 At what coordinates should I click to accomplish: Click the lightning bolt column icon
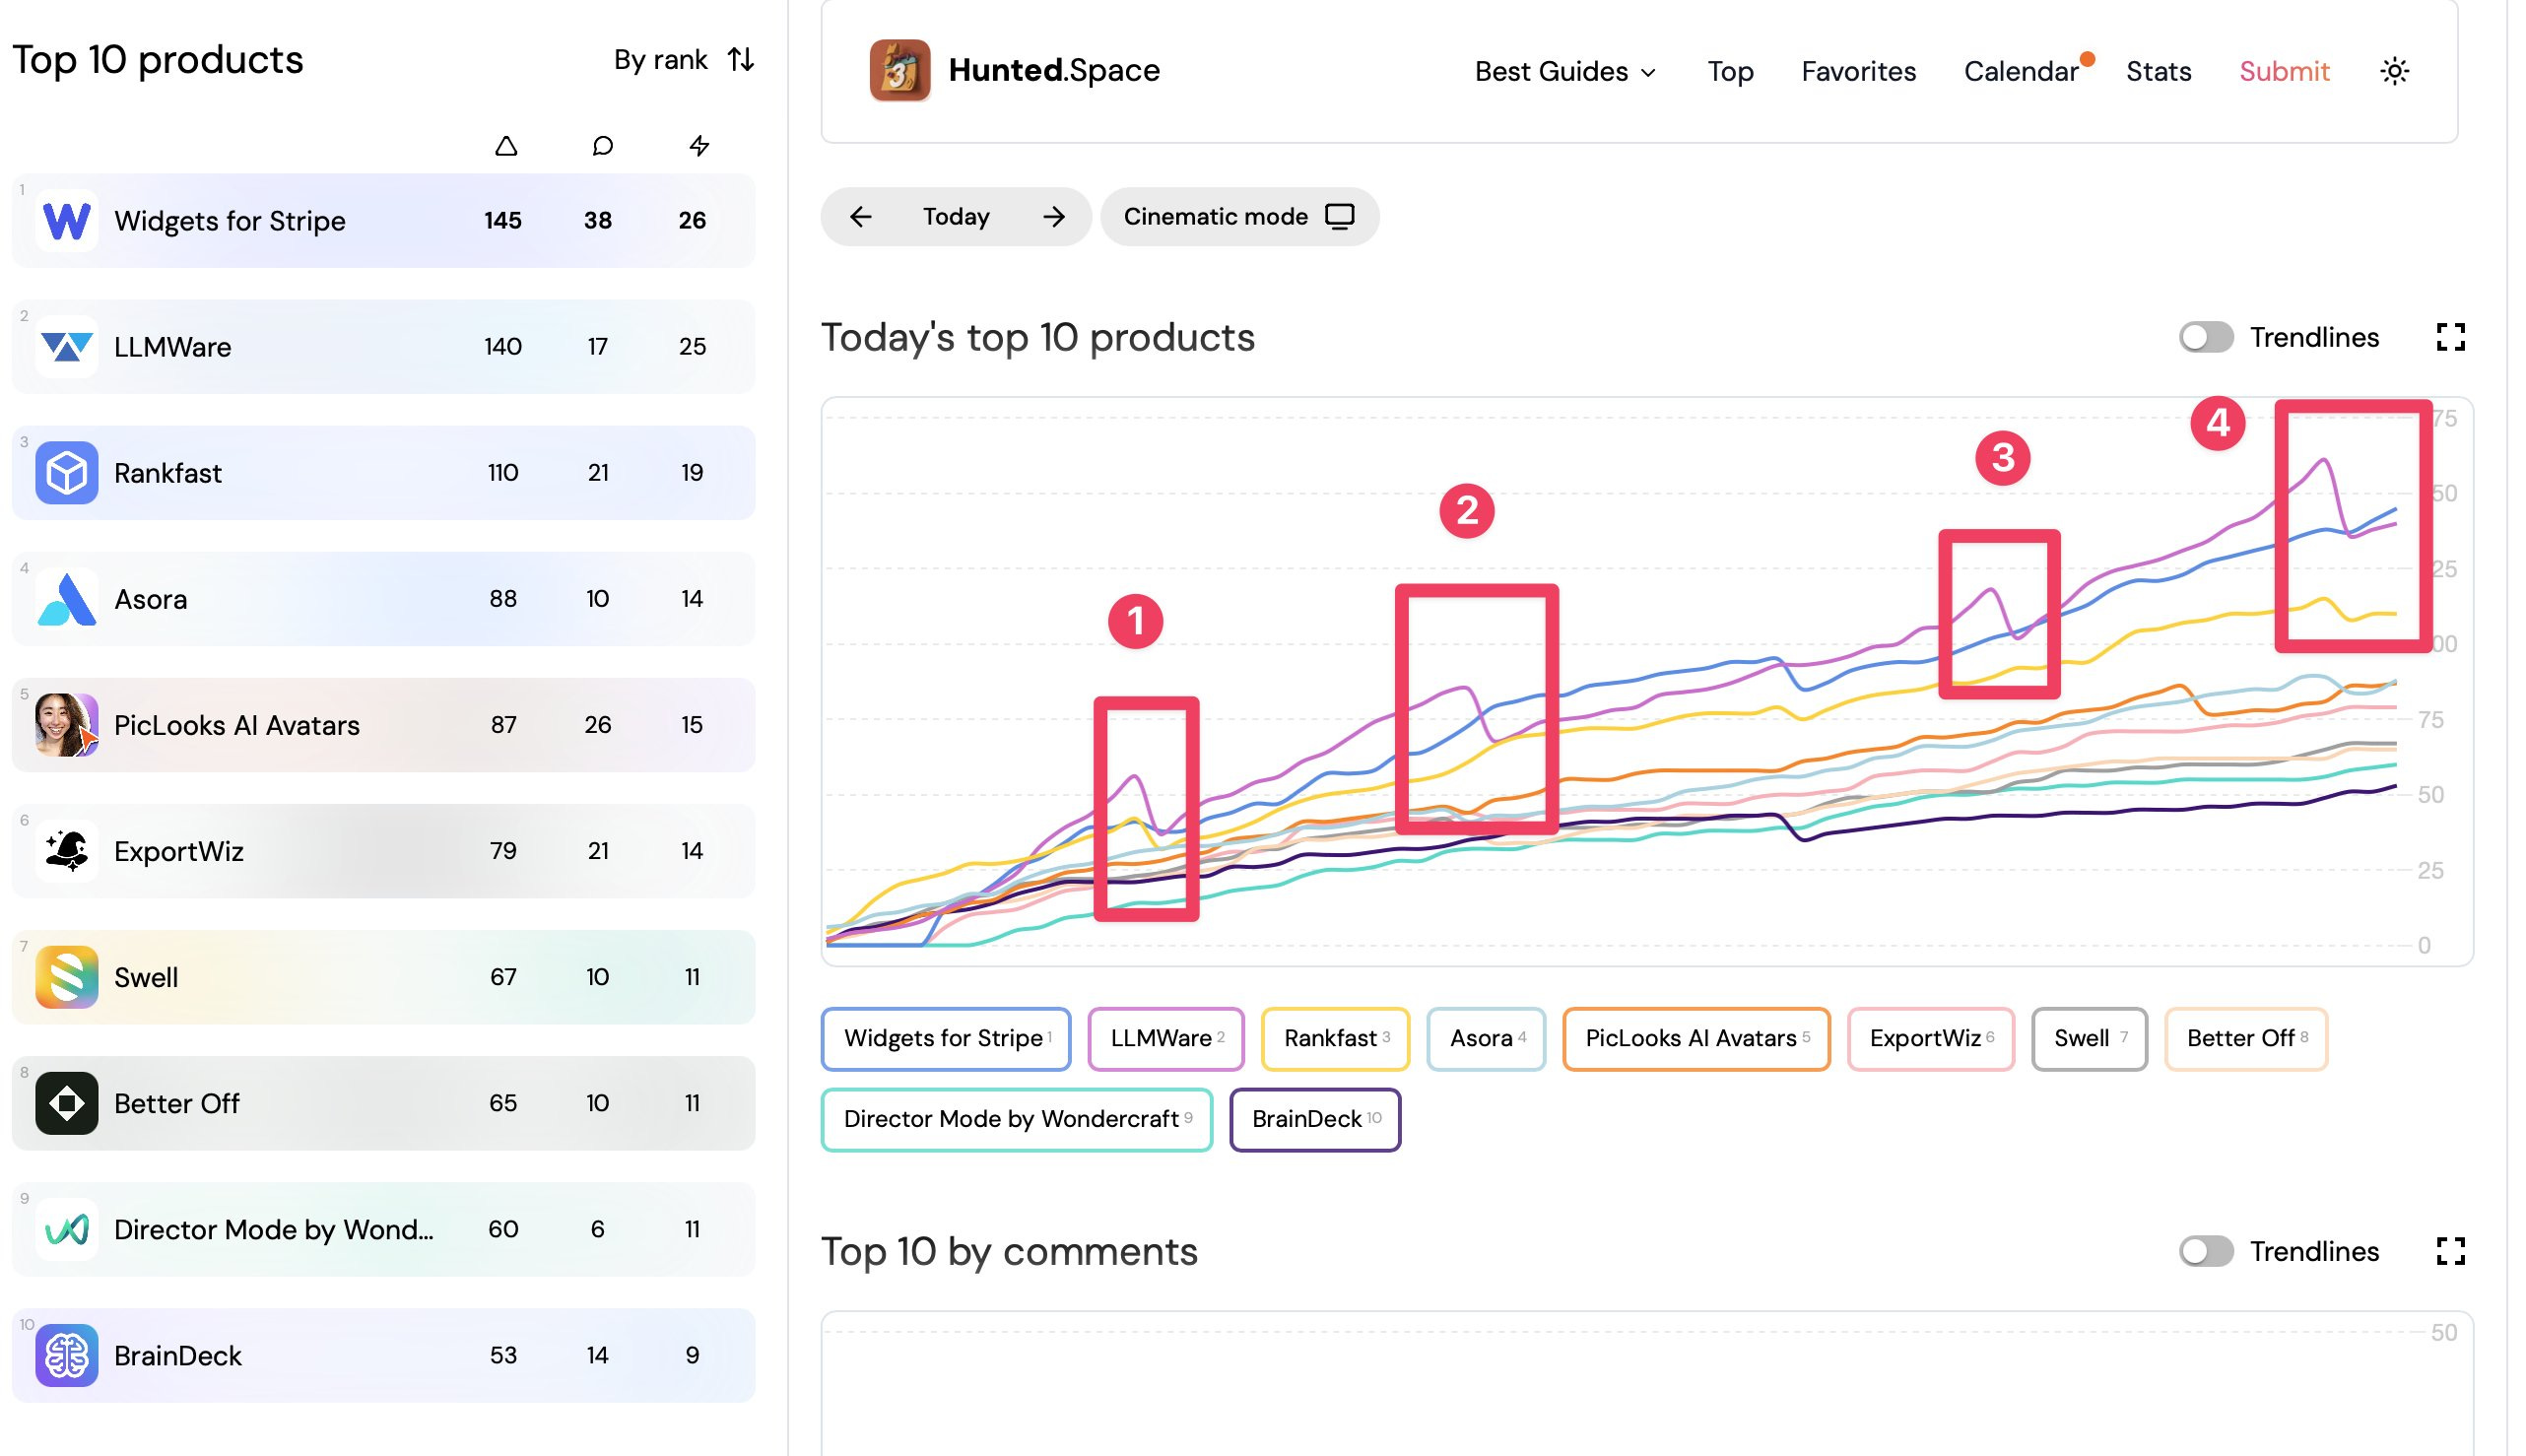tap(699, 146)
